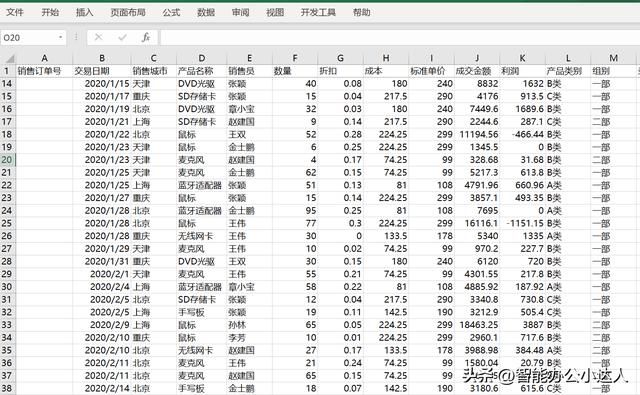Open the 开发工具 tab

(318, 12)
